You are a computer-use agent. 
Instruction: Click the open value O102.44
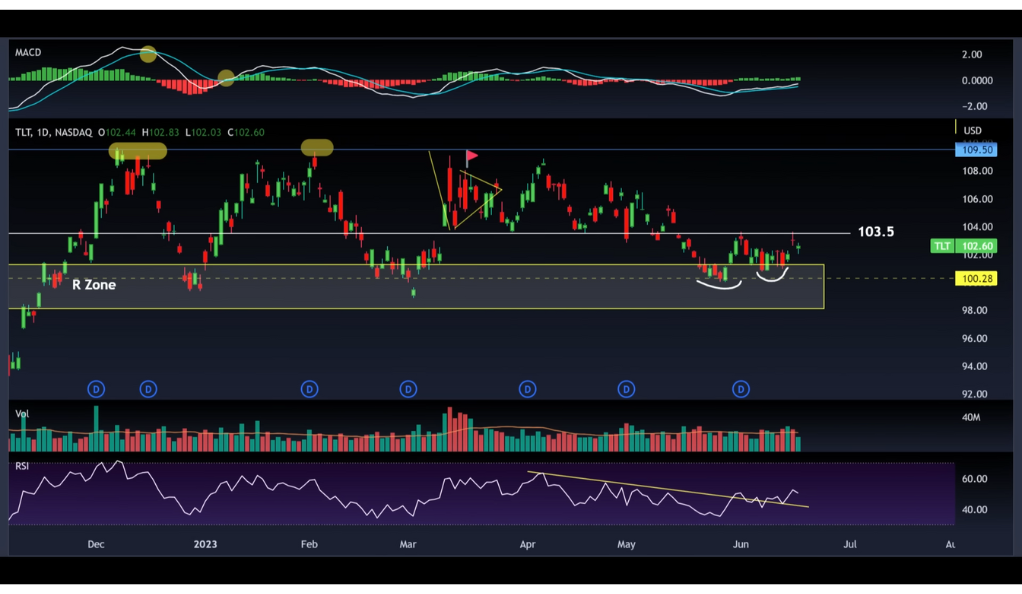[117, 132]
